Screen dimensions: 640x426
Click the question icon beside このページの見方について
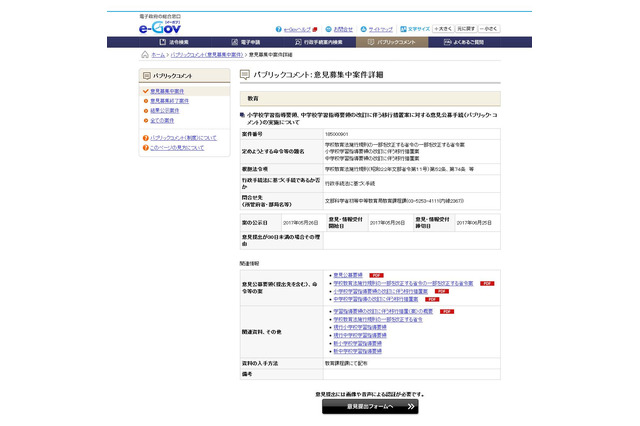coord(146,148)
